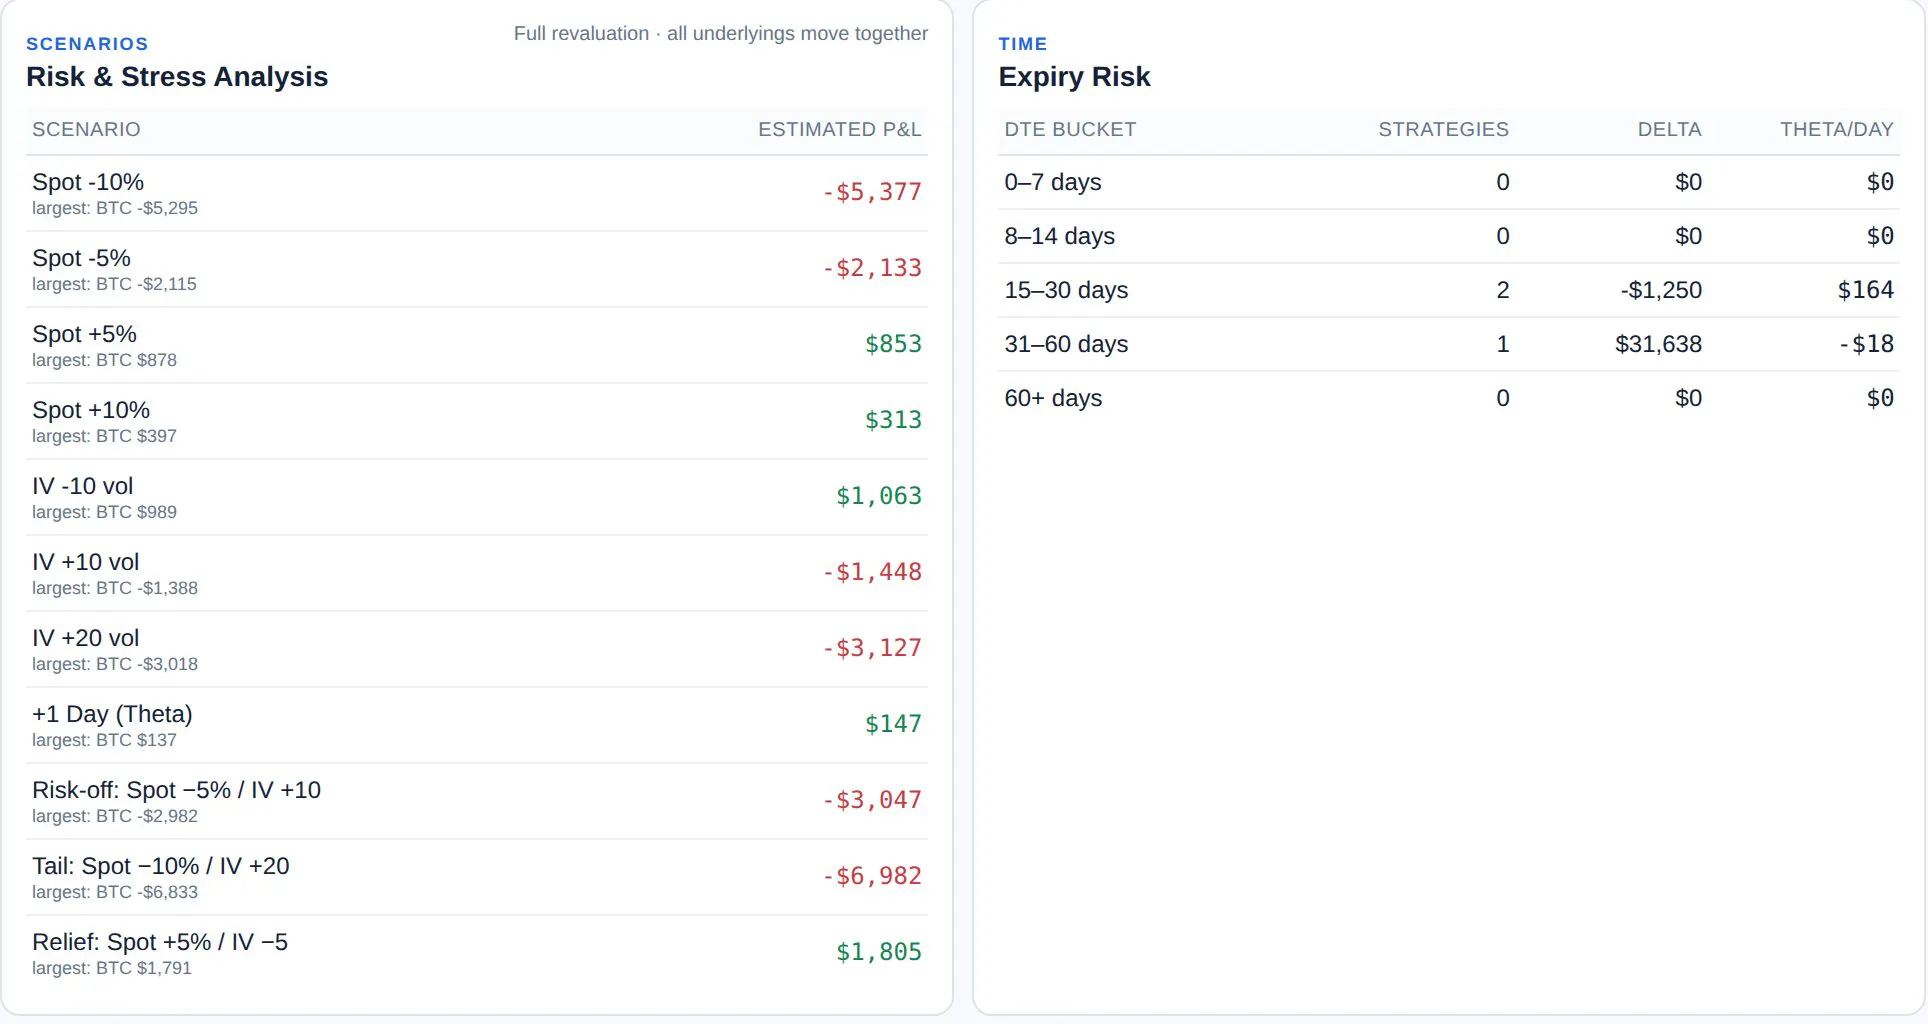Select the 8–14 days bucket row
Screen dimensions: 1928x1024
1449,236
